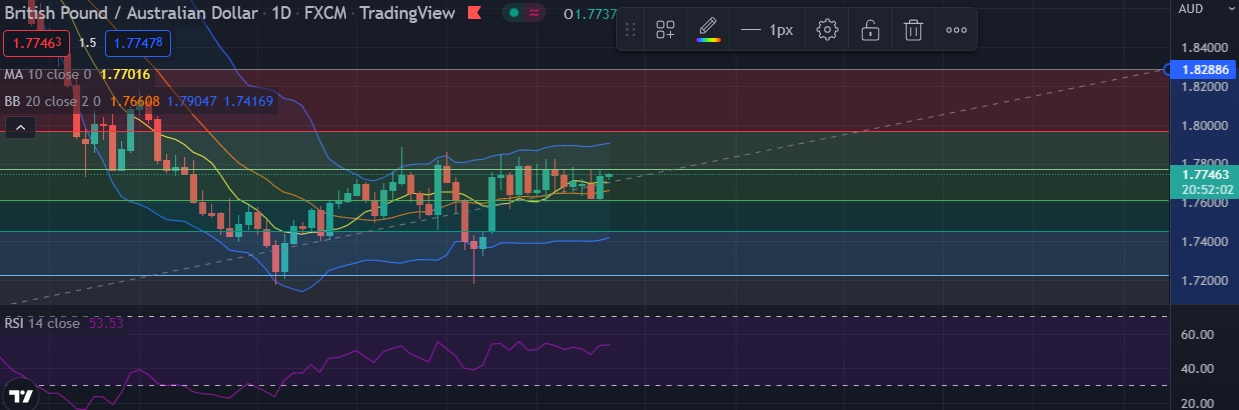Screen dimensions: 1239x410
Task: Open the more options ellipsis menu
Action: pos(956,30)
